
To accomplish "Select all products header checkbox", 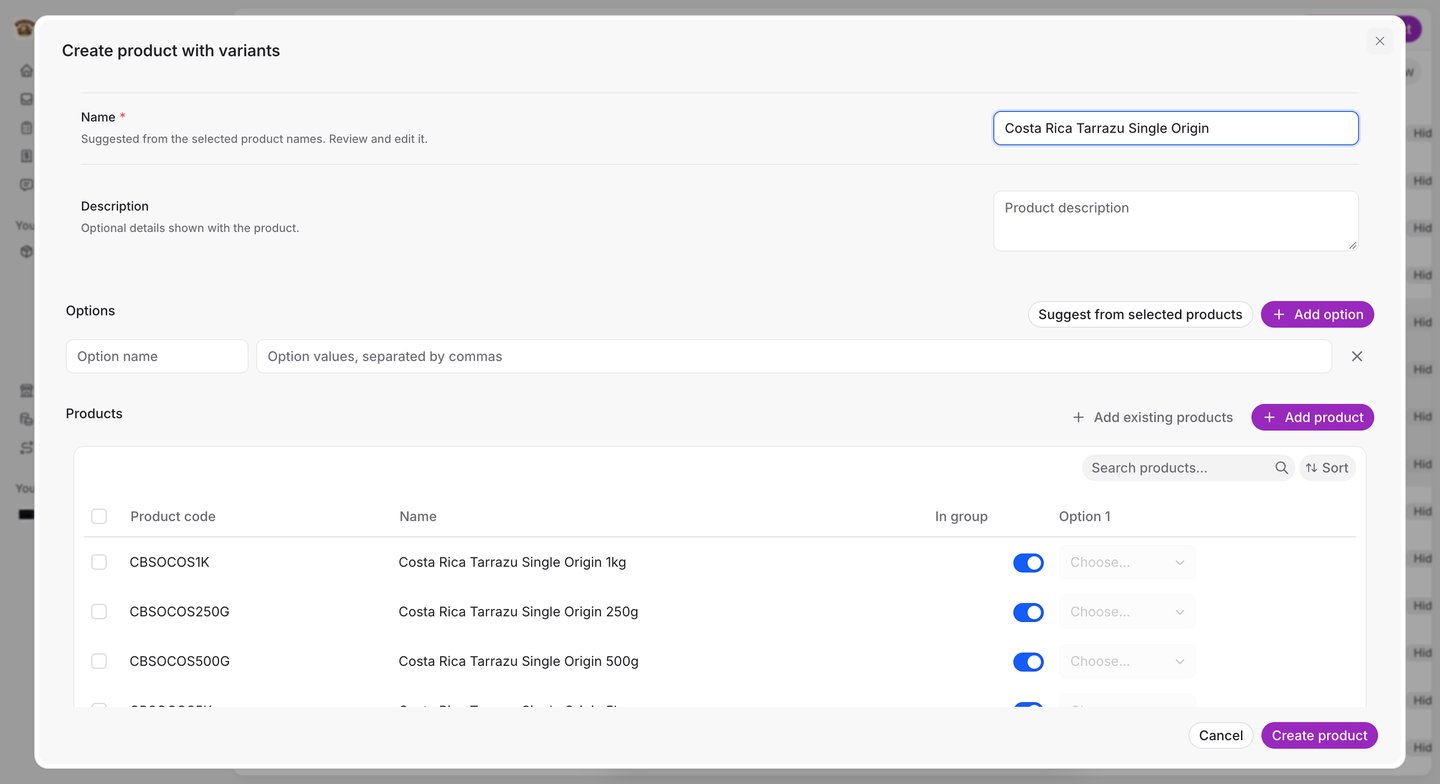I will point(99,516).
